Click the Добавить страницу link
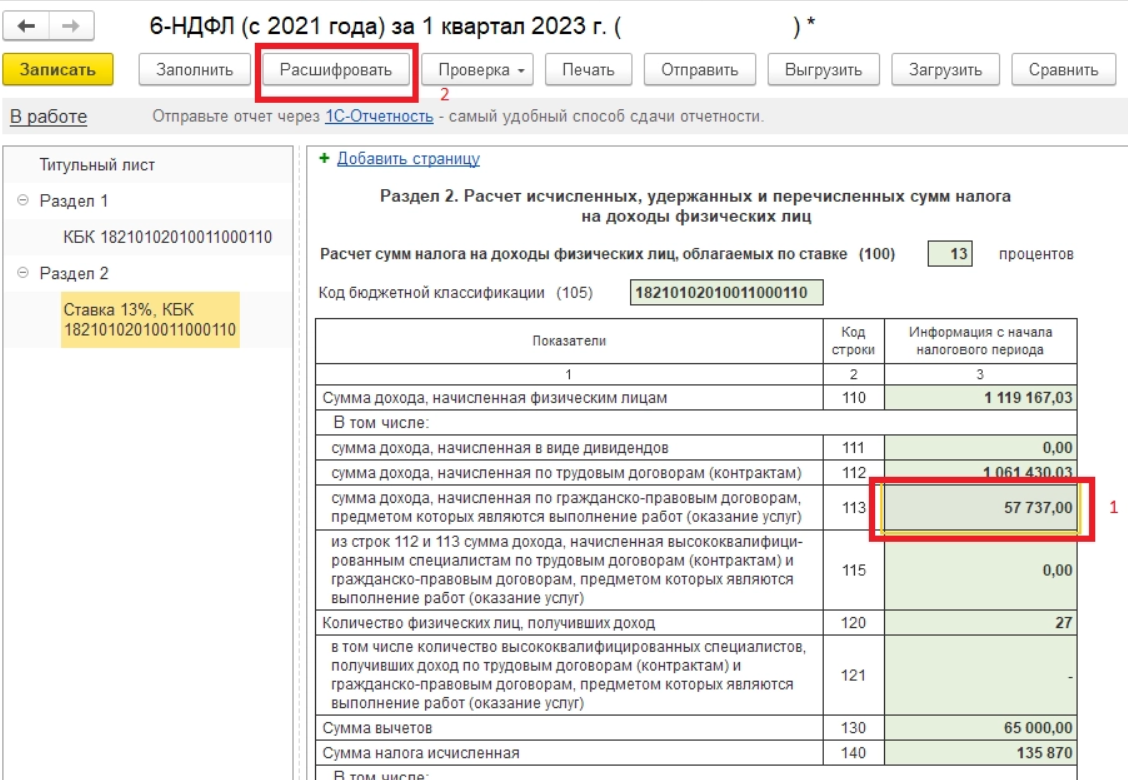Screen dimensions: 1128x780 [x=408, y=159]
